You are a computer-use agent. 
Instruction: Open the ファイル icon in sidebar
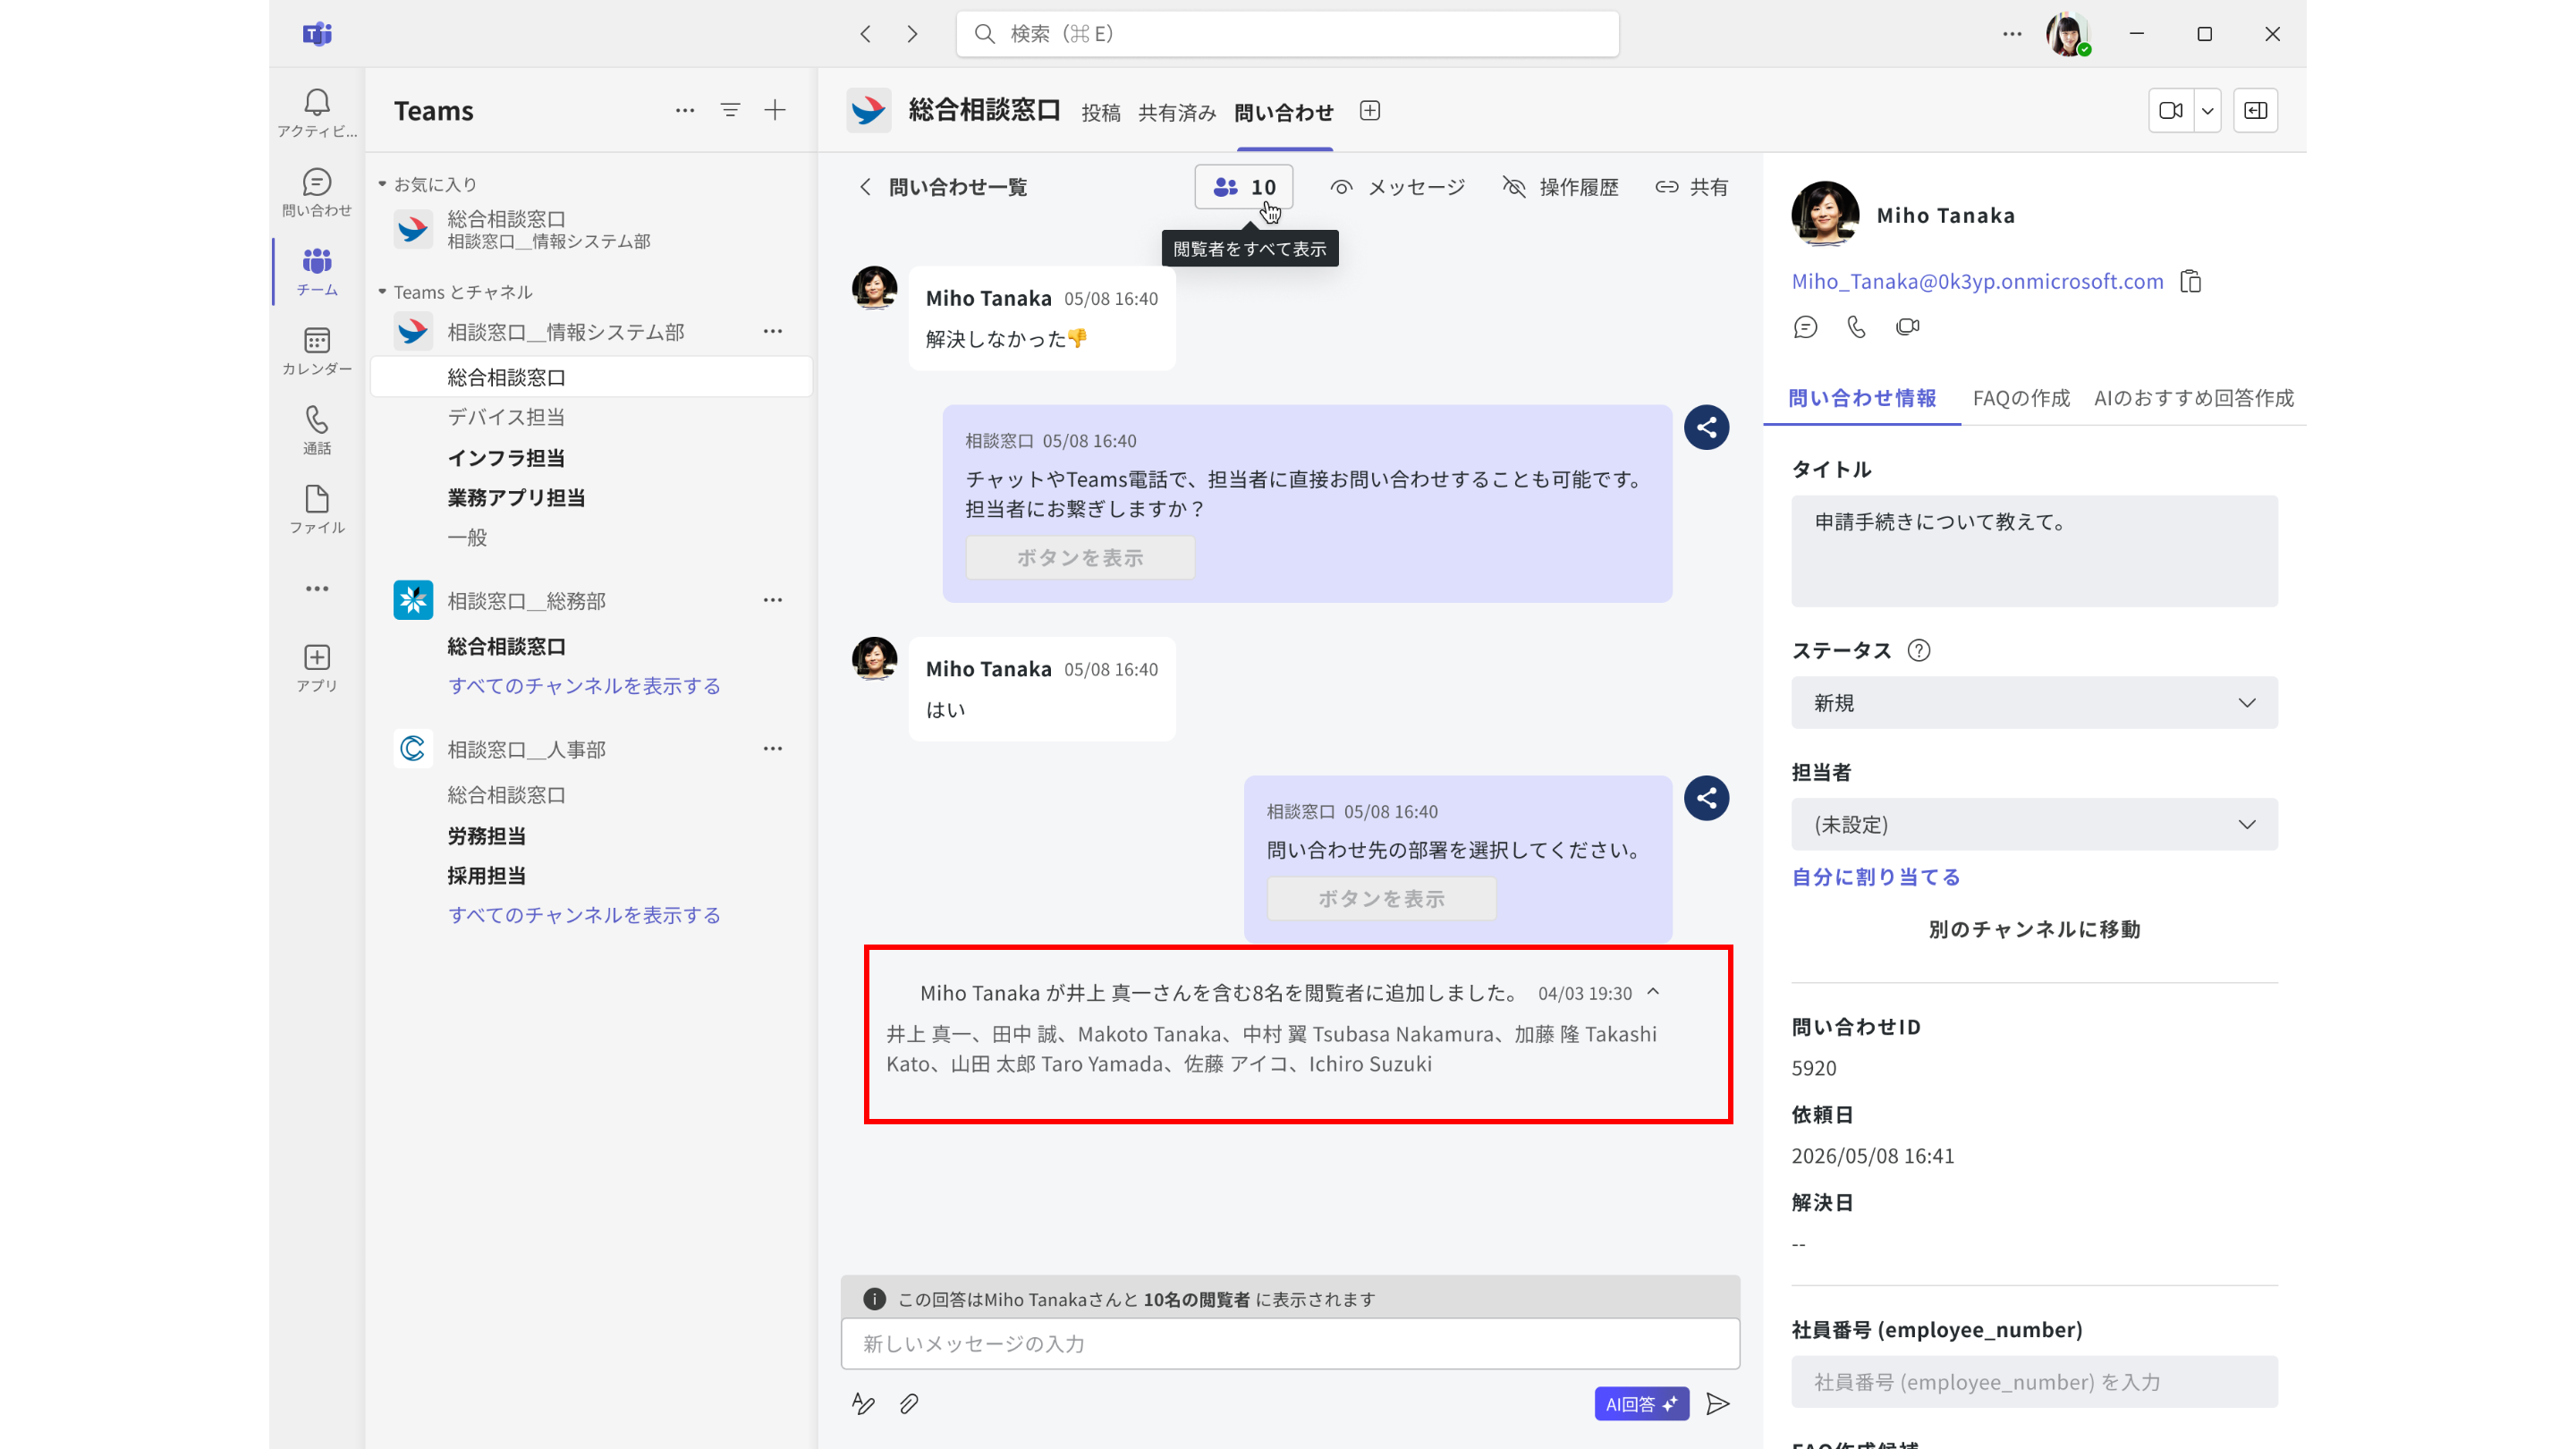317,509
